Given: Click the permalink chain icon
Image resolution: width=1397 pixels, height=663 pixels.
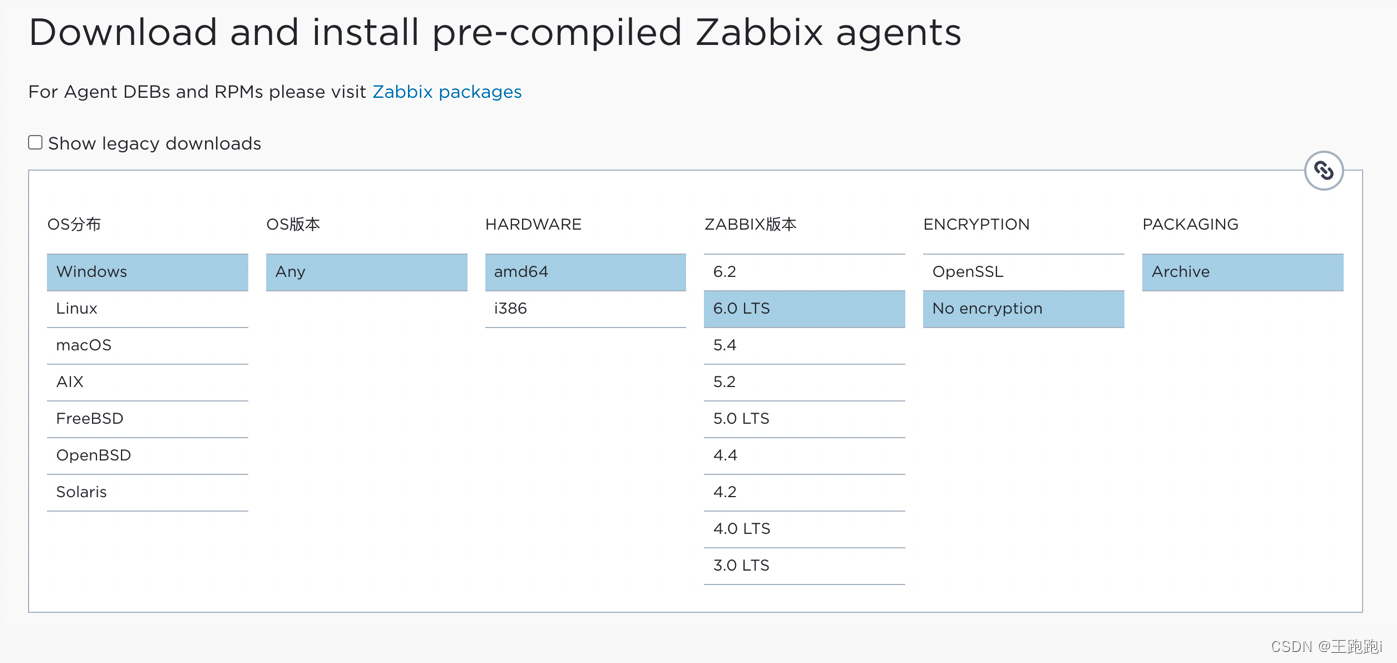Looking at the screenshot, I should (x=1323, y=170).
